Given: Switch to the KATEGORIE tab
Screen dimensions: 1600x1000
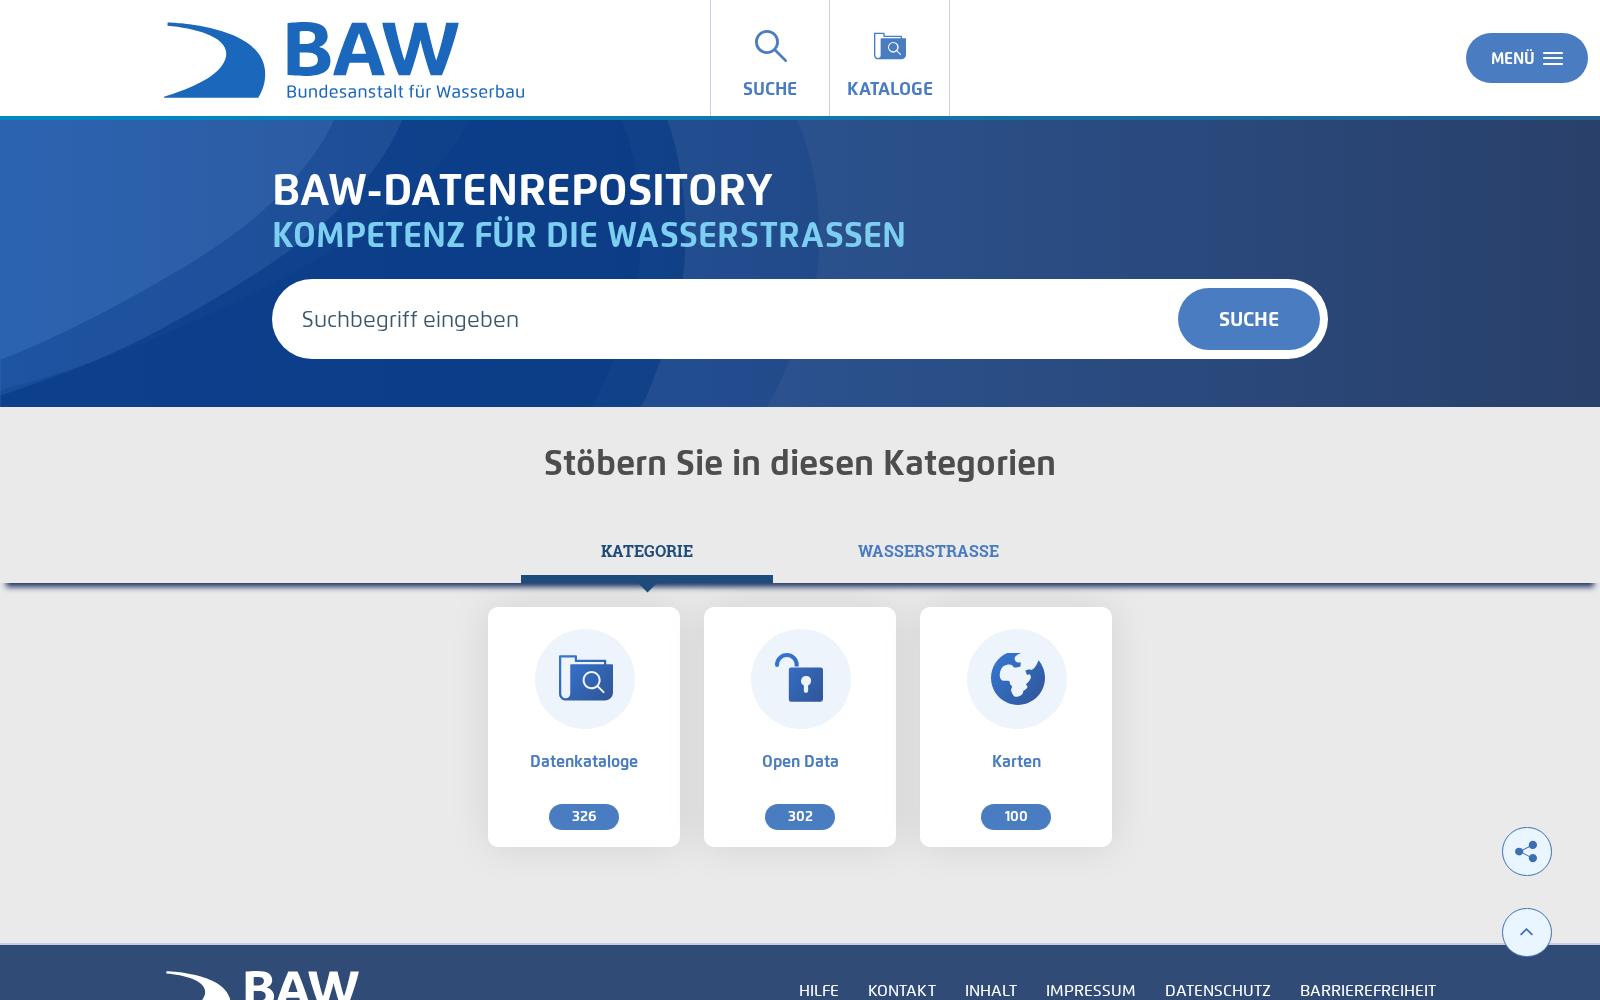Looking at the screenshot, I should click(647, 551).
